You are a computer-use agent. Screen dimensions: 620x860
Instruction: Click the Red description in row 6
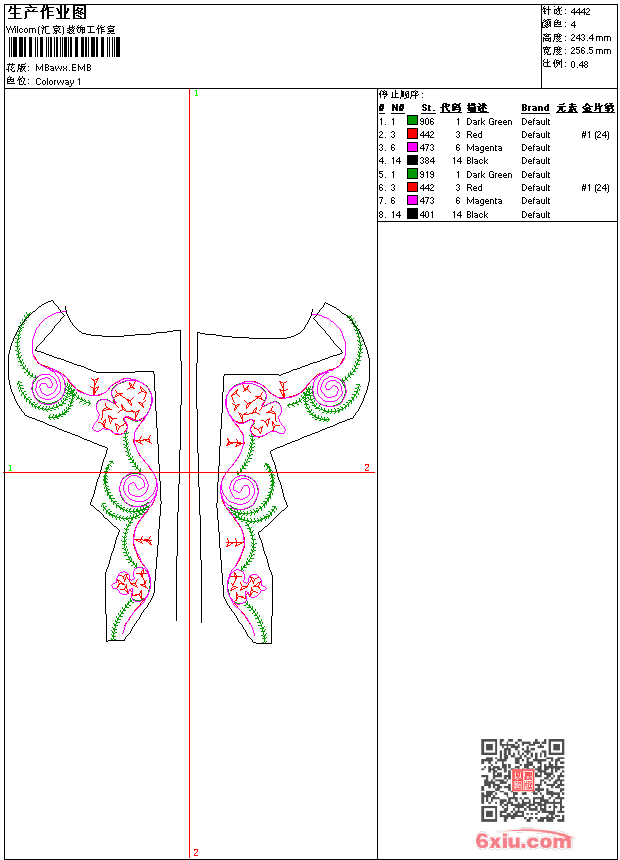(x=474, y=188)
